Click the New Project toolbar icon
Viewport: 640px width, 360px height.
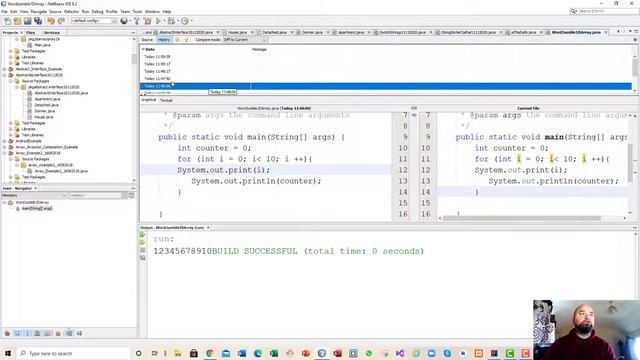click(17, 21)
